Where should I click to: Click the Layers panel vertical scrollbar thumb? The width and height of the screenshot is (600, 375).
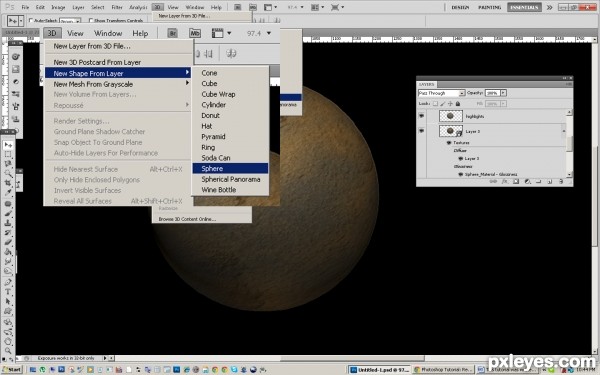(569, 143)
